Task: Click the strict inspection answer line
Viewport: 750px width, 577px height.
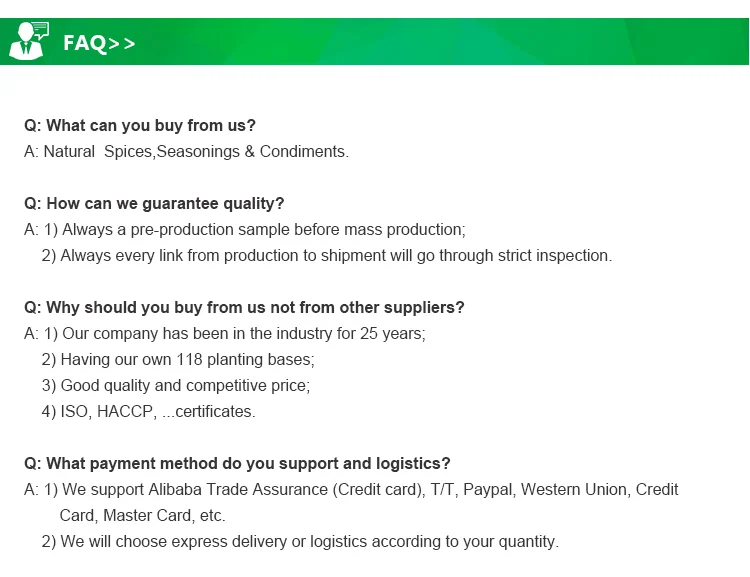Action: pos(326,256)
